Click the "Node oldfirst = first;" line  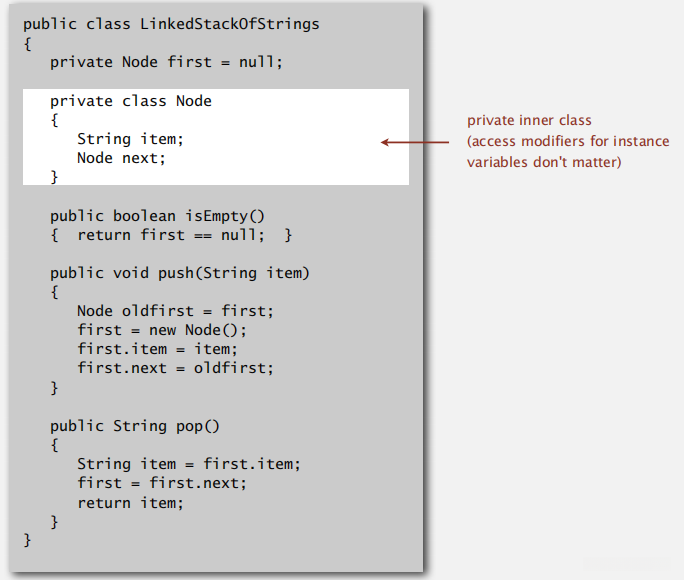(175, 311)
